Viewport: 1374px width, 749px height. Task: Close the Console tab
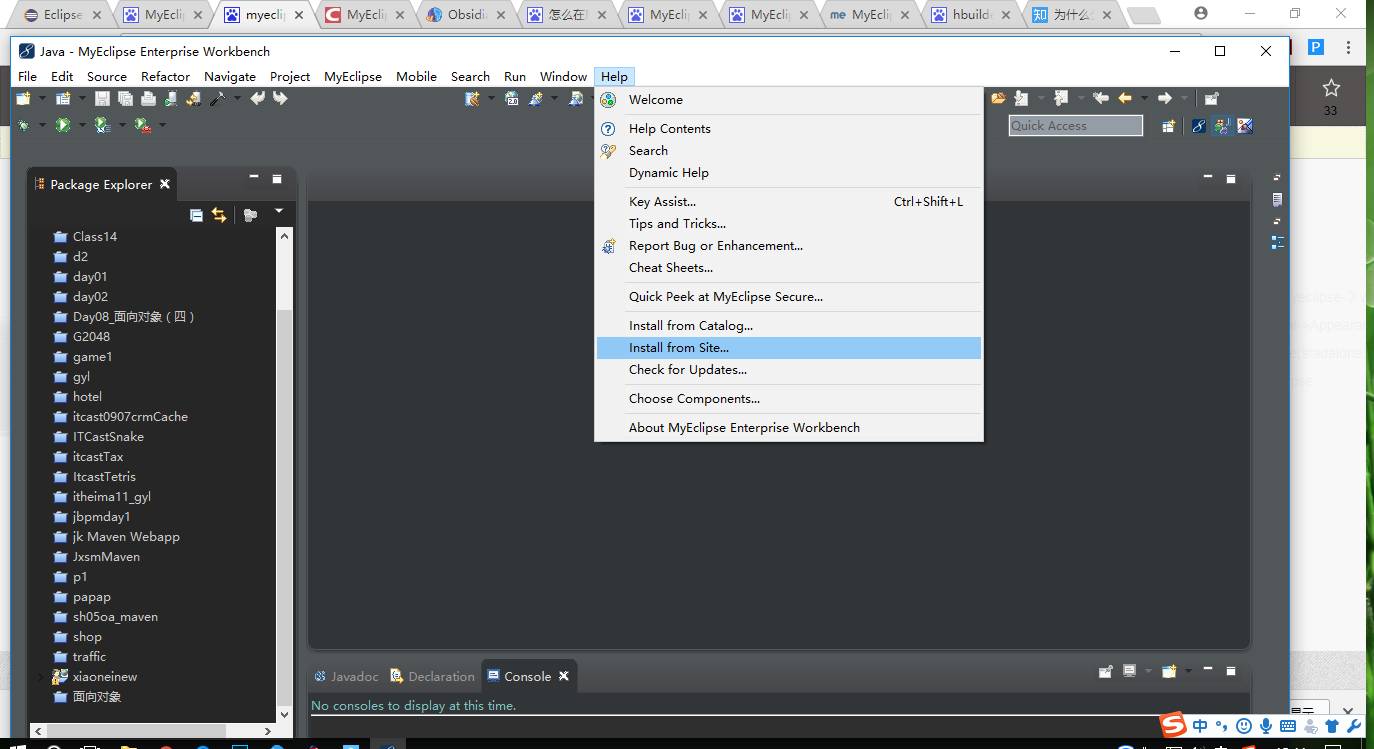[x=564, y=676]
